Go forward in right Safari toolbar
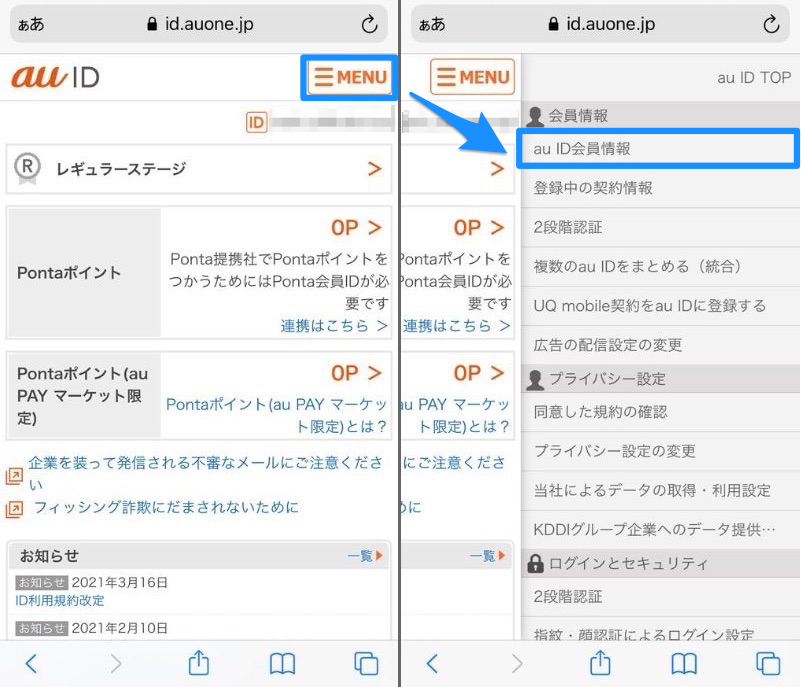The image size is (801, 687). click(x=517, y=664)
